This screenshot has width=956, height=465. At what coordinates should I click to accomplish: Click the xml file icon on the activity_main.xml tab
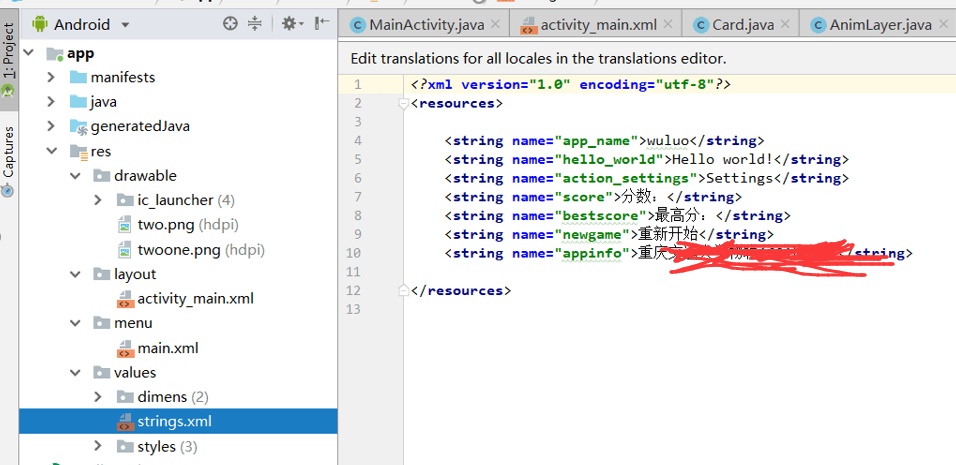(528, 26)
